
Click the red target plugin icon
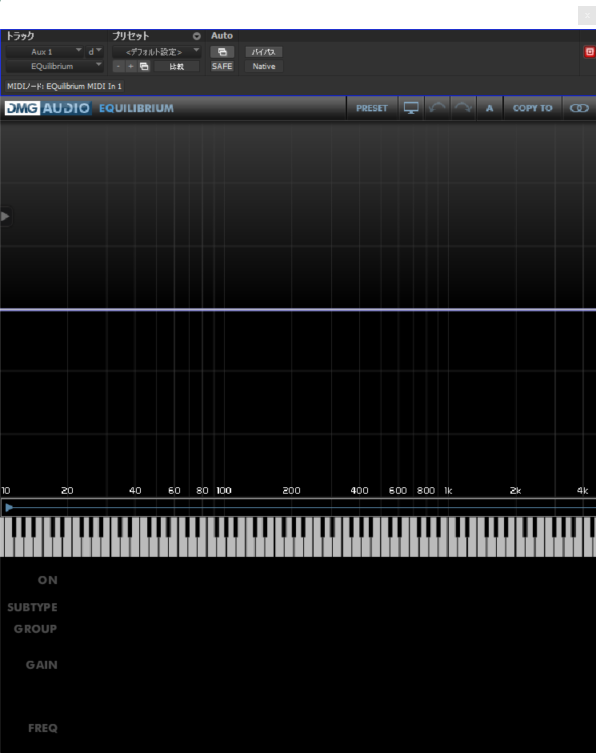tap(589, 52)
